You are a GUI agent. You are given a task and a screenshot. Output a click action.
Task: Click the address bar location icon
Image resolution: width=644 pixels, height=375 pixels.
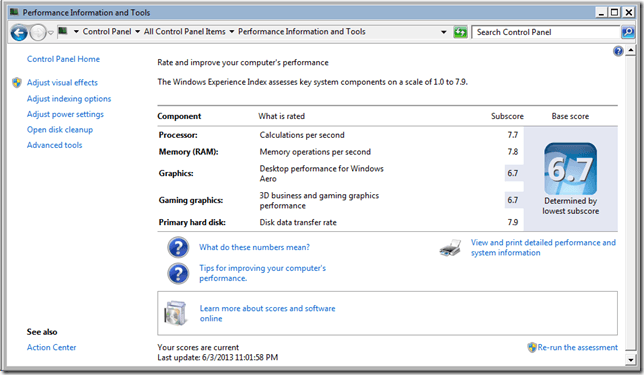(63, 31)
